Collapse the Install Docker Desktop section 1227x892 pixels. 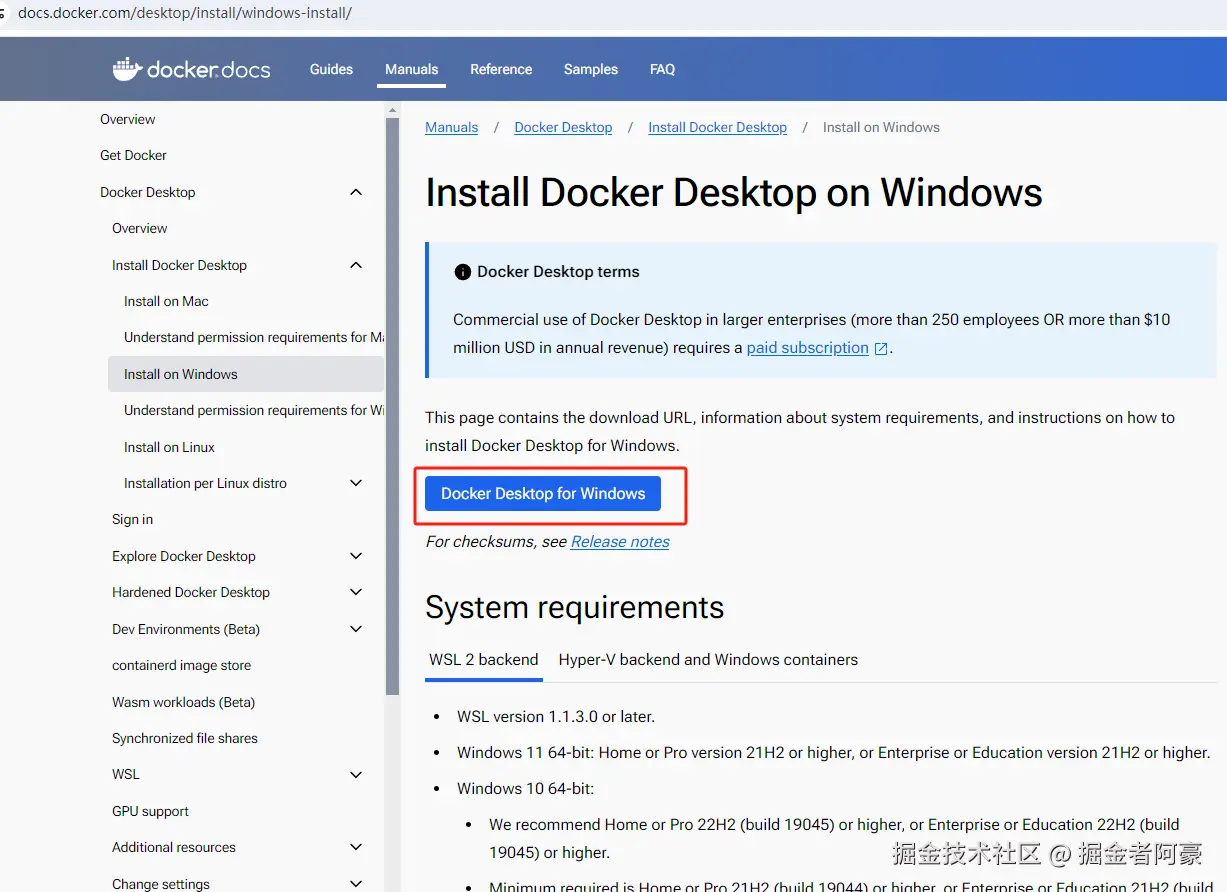pos(356,265)
